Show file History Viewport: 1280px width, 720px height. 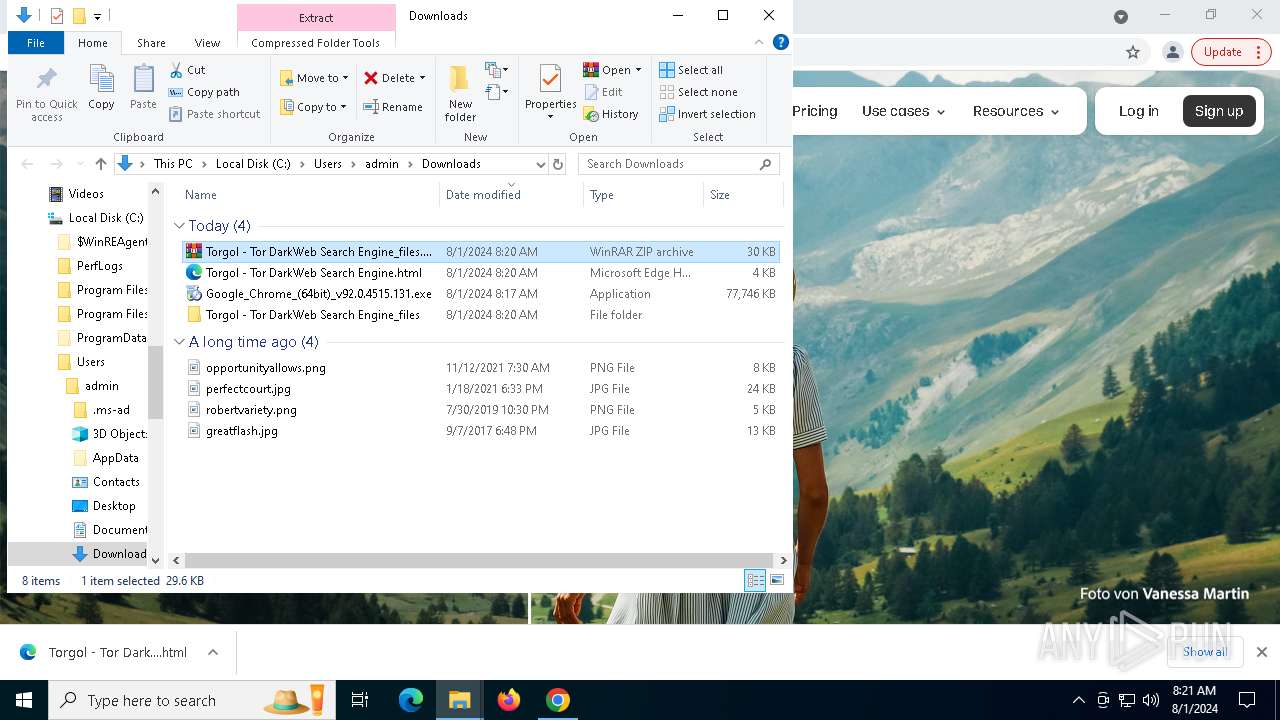[611, 114]
